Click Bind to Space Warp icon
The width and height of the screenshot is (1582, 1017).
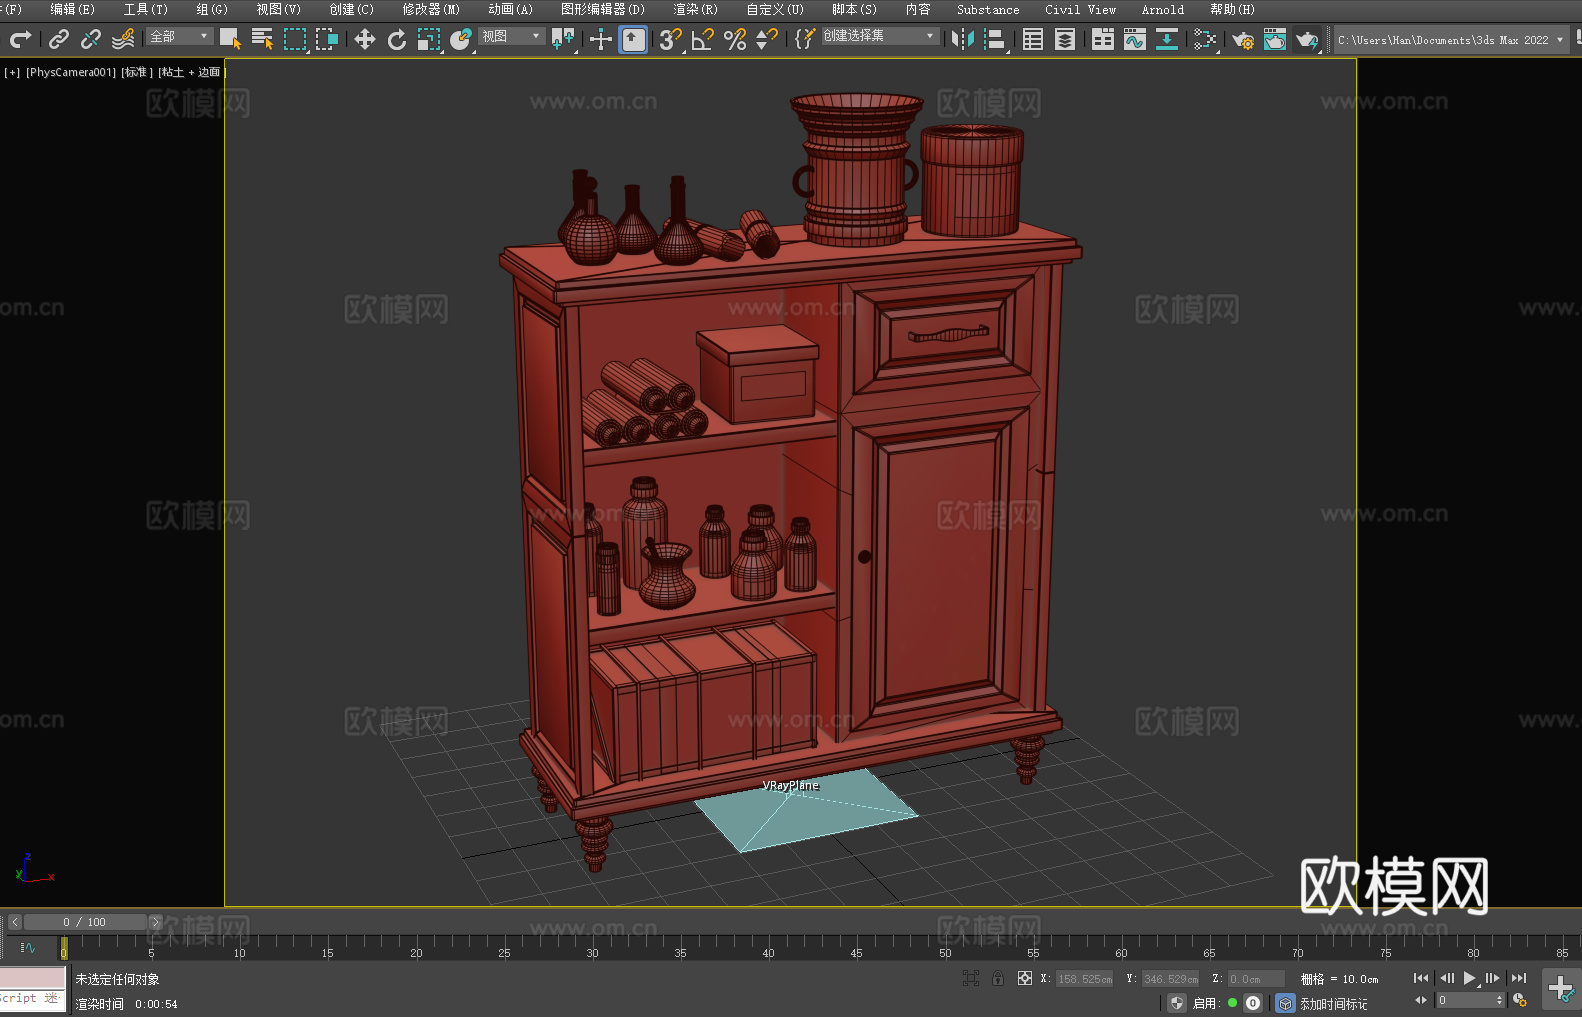[x=123, y=39]
